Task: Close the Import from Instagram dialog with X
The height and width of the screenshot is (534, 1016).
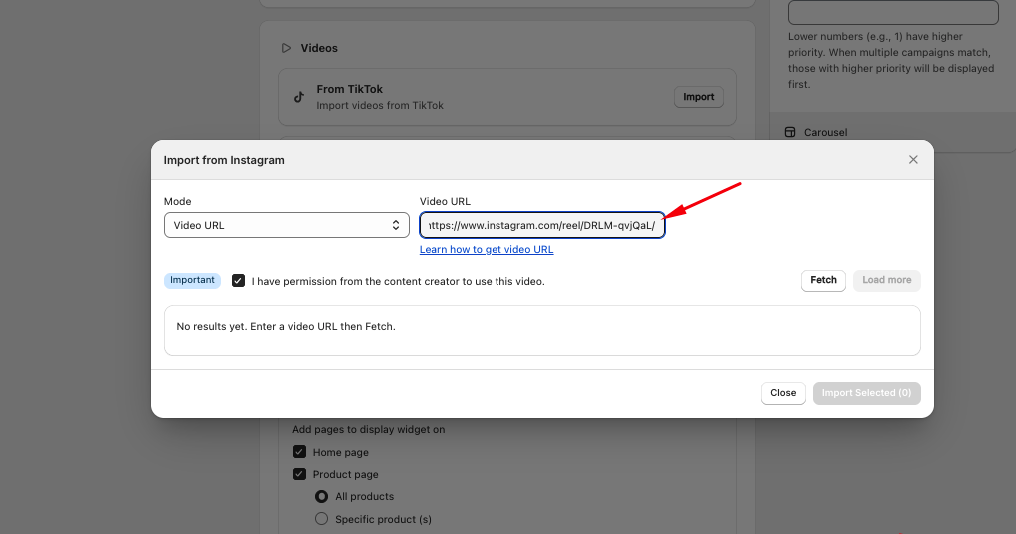Action: (x=913, y=159)
